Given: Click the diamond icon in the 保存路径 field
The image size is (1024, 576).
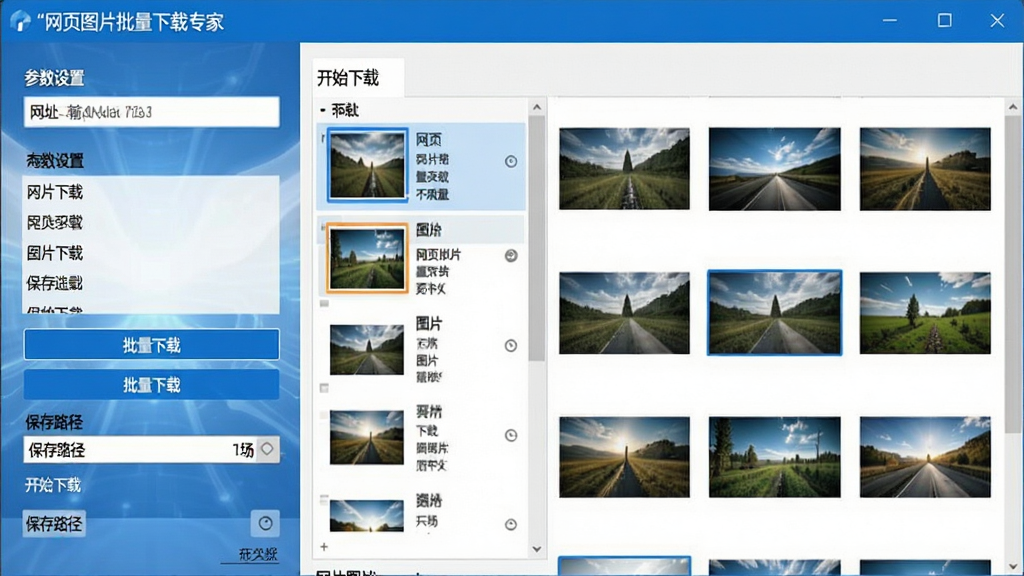Looking at the screenshot, I should (267, 449).
